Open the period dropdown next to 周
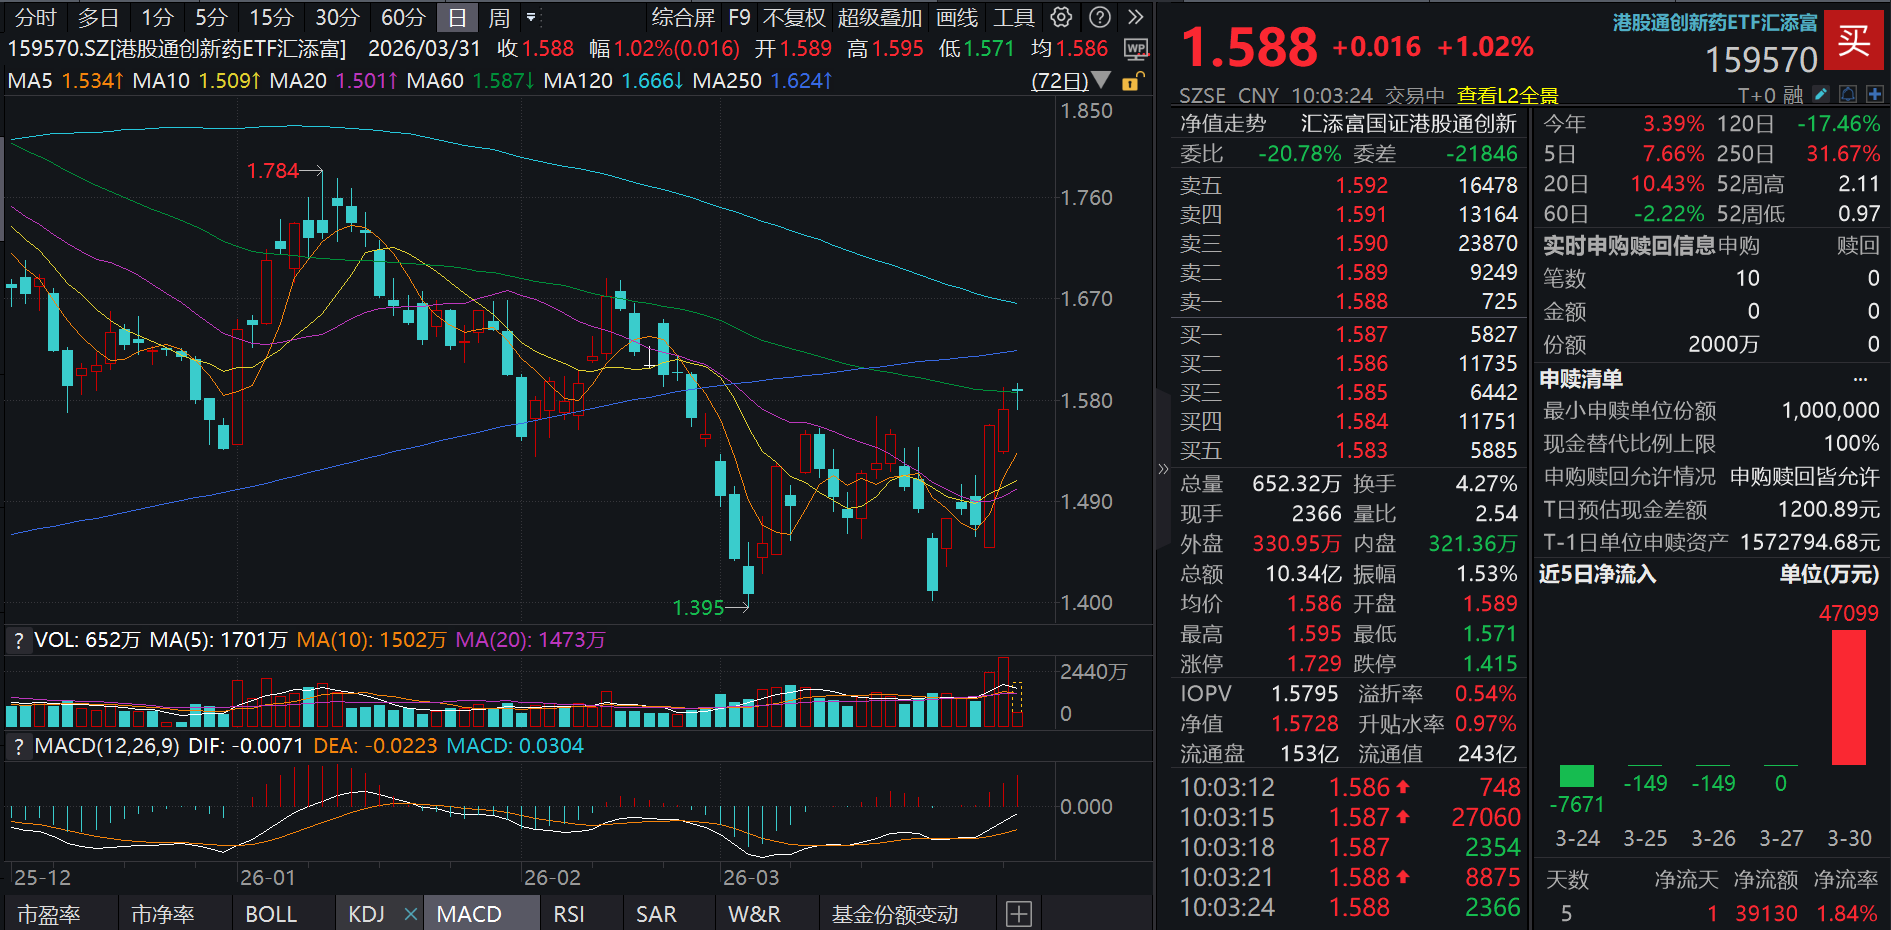Screen dimensions: 1891x930 (533, 17)
